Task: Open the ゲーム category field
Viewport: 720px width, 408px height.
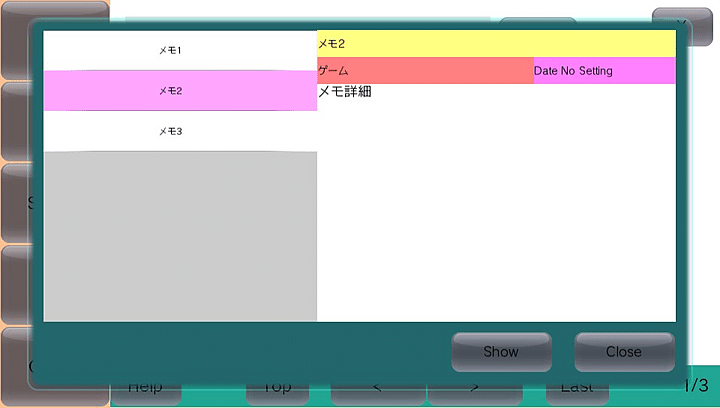Action: [425, 71]
